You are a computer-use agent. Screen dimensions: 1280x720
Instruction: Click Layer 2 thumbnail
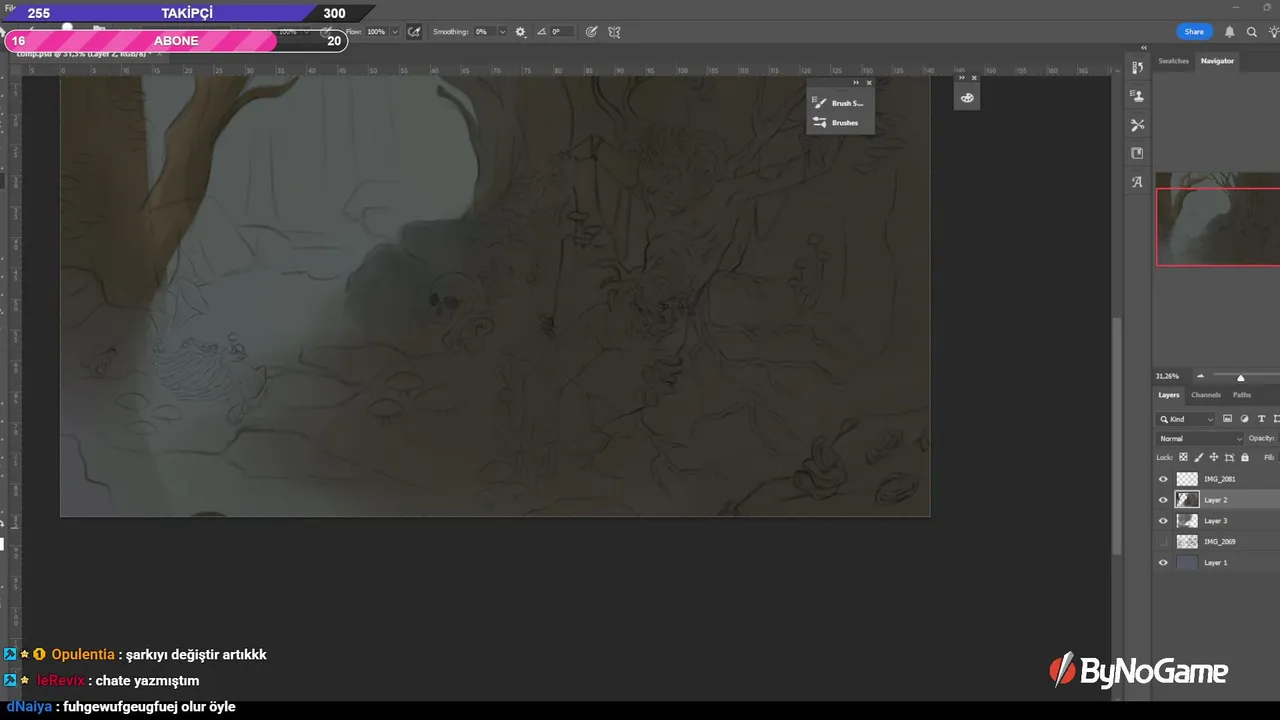tap(1187, 500)
